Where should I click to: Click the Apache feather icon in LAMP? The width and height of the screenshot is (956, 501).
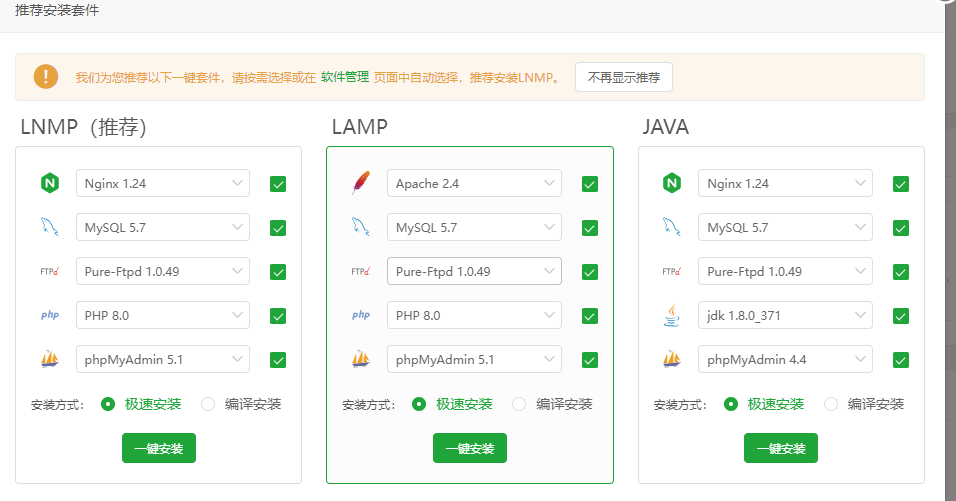360,184
